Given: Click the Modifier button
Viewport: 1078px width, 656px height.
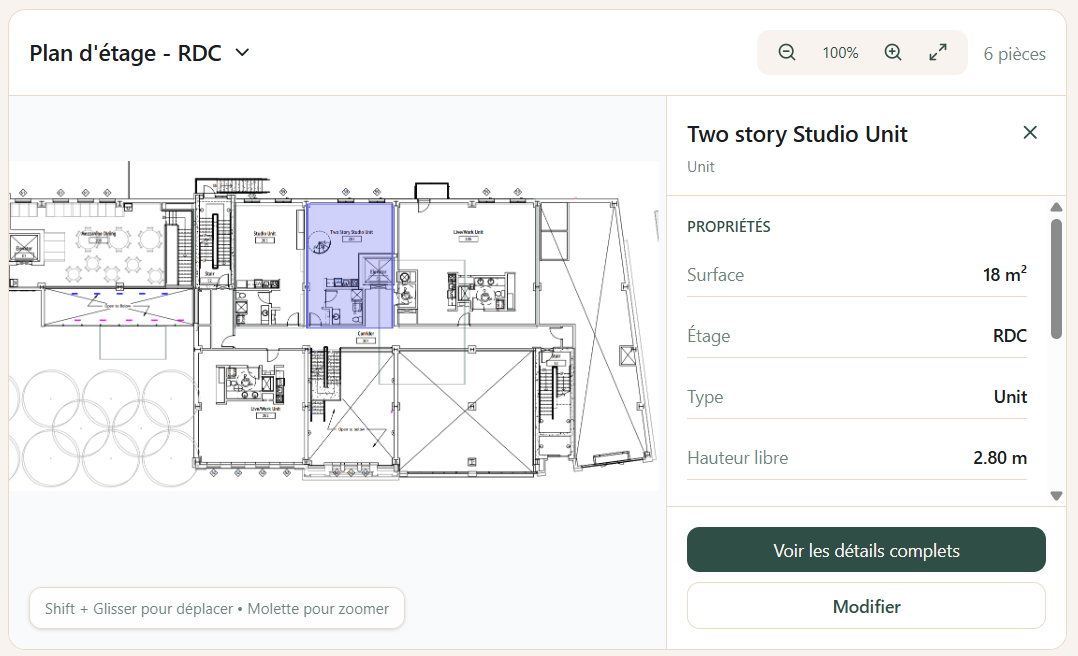Looking at the screenshot, I should [x=866, y=606].
